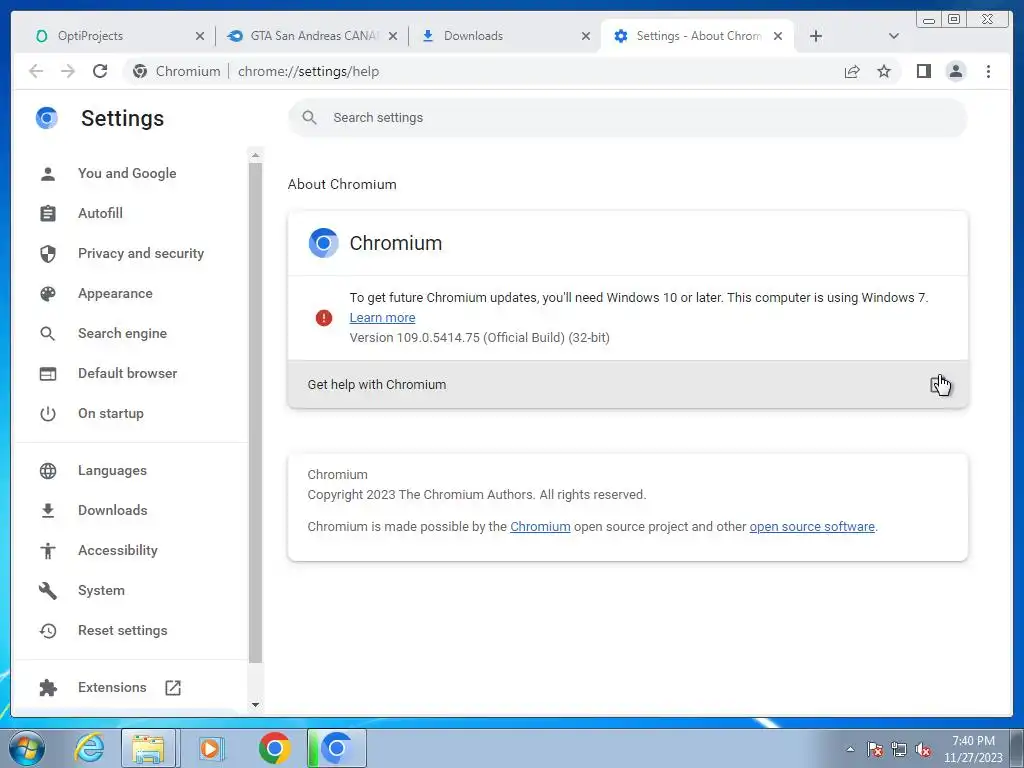Screen dimensions: 1024x768
Task: Open the three-dot Chromium menu
Action: click(988, 71)
